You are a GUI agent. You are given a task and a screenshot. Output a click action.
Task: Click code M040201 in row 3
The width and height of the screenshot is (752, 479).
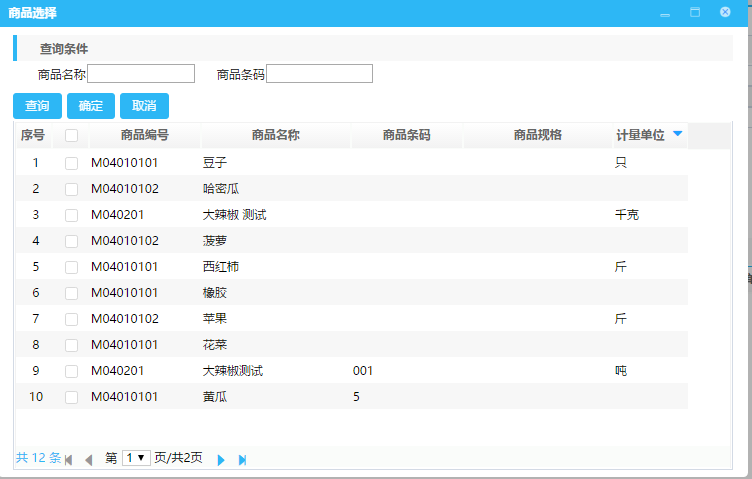click(x=118, y=214)
